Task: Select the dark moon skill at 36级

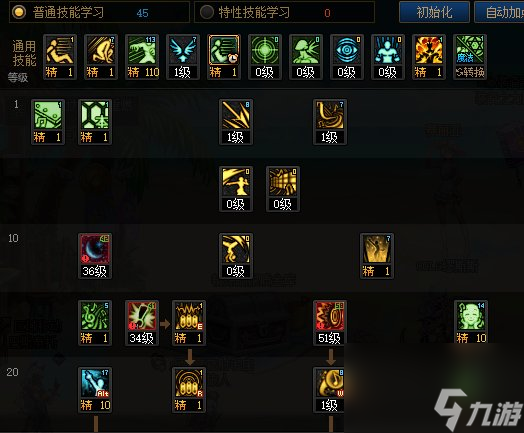Action: [95, 250]
